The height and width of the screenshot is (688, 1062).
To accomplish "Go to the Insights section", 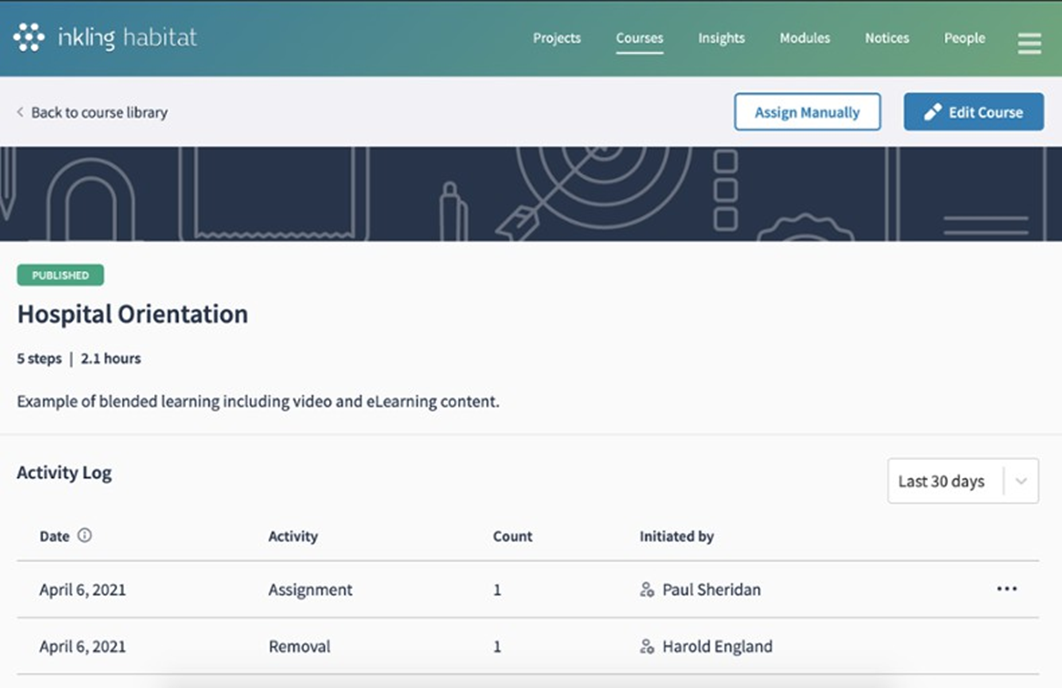I will [721, 38].
